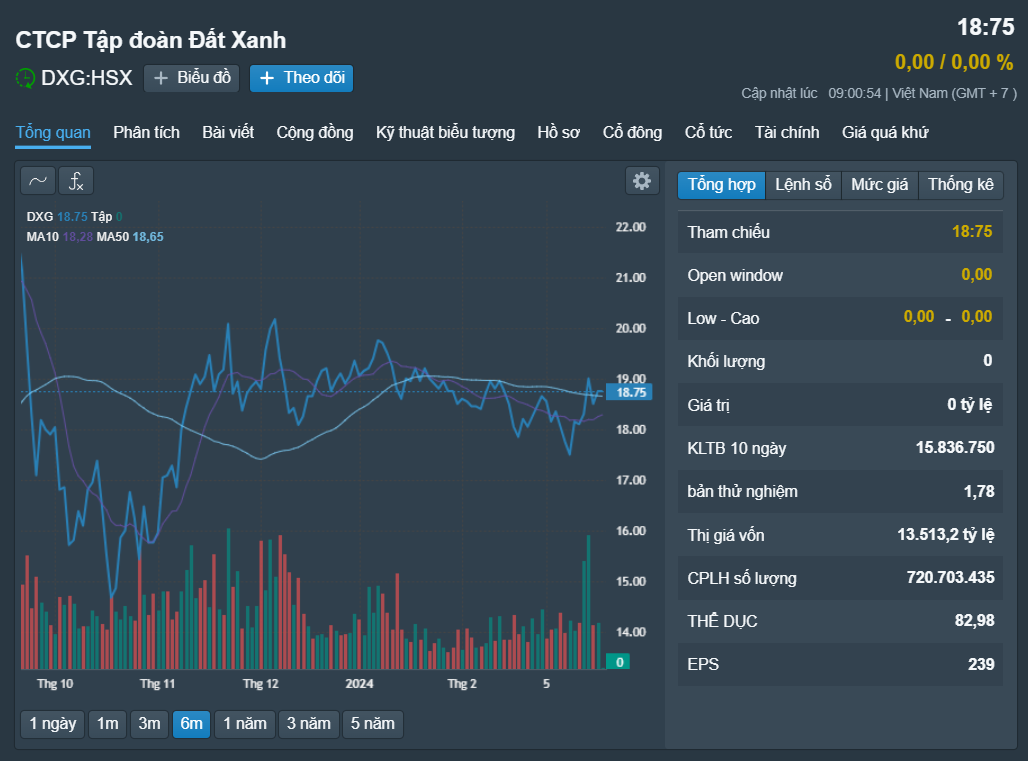
Task: Switch to the Phân tích tab
Action: [x=146, y=132]
